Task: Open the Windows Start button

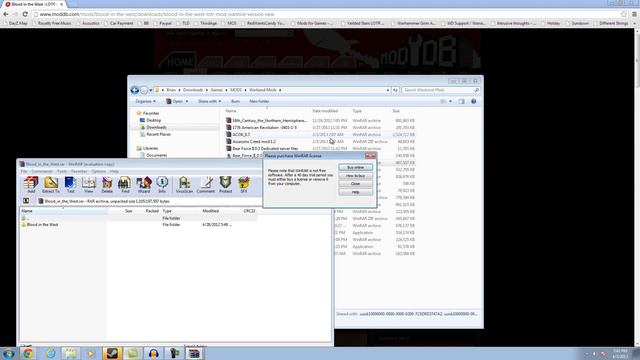Action: pyautogui.click(x=8, y=353)
